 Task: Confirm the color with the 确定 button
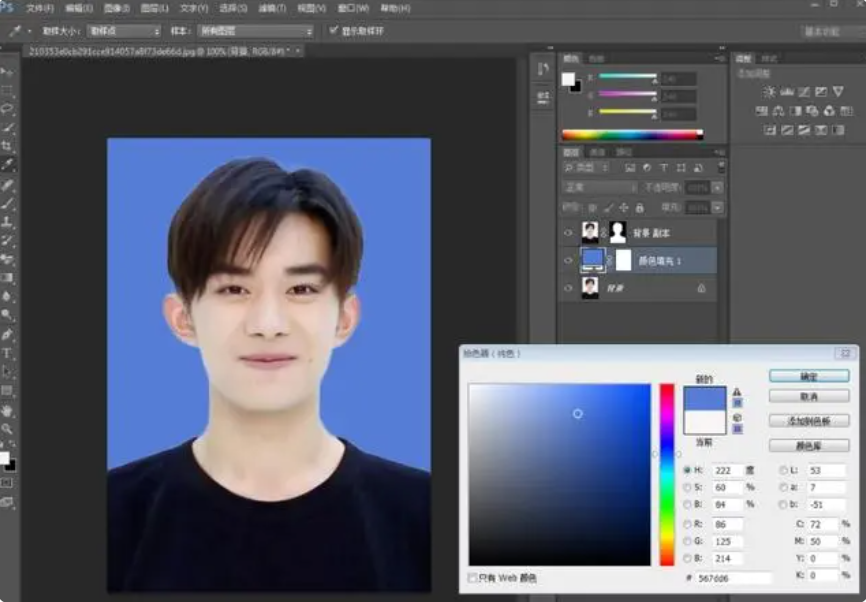pyautogui.click(x=809, y=376)
